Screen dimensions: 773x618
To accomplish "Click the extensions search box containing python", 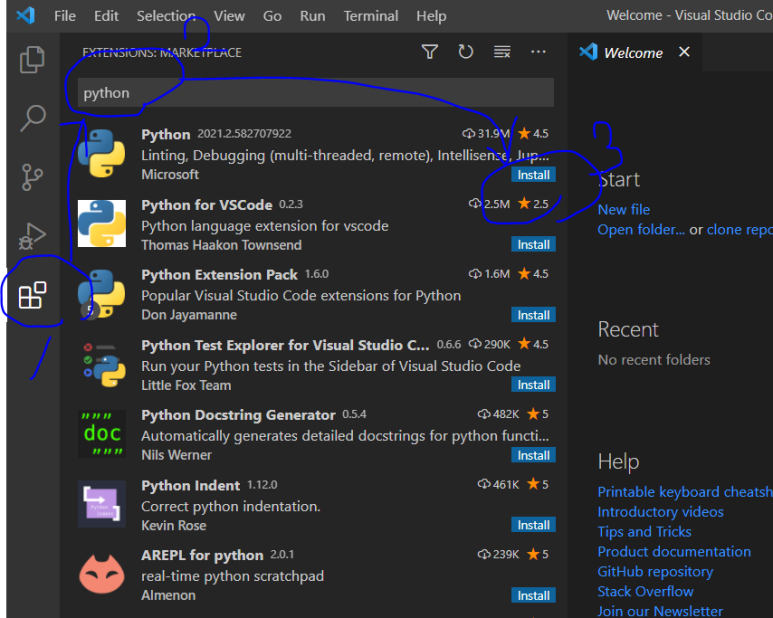I will click(x=316, y=93).
